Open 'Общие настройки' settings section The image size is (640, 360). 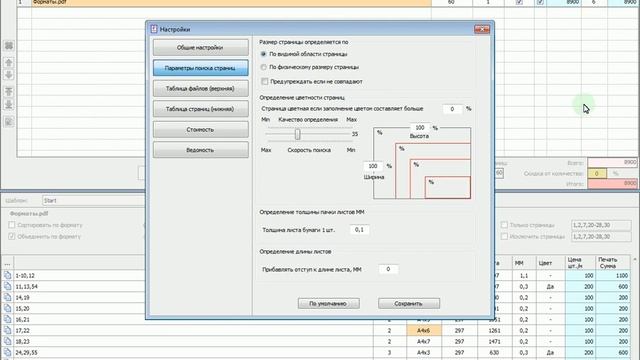pos(200,47)
